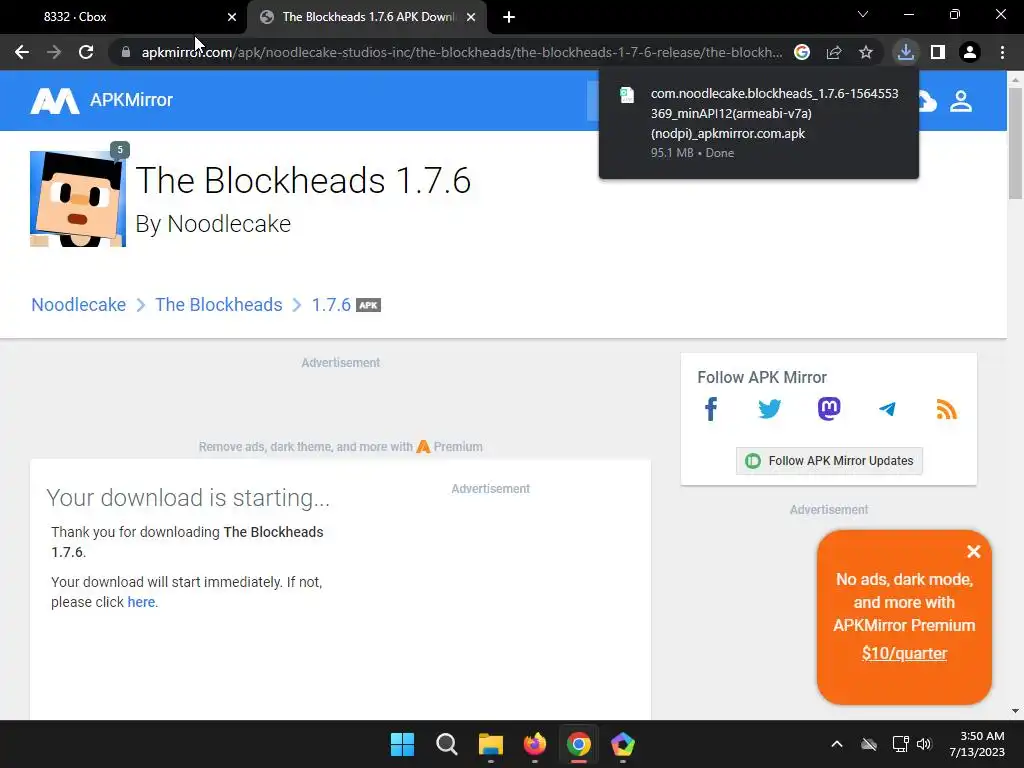This screenshot has width=1024, height=768.
Task: Click Follow APK Mirror Updates button
Action: (829, 461)
